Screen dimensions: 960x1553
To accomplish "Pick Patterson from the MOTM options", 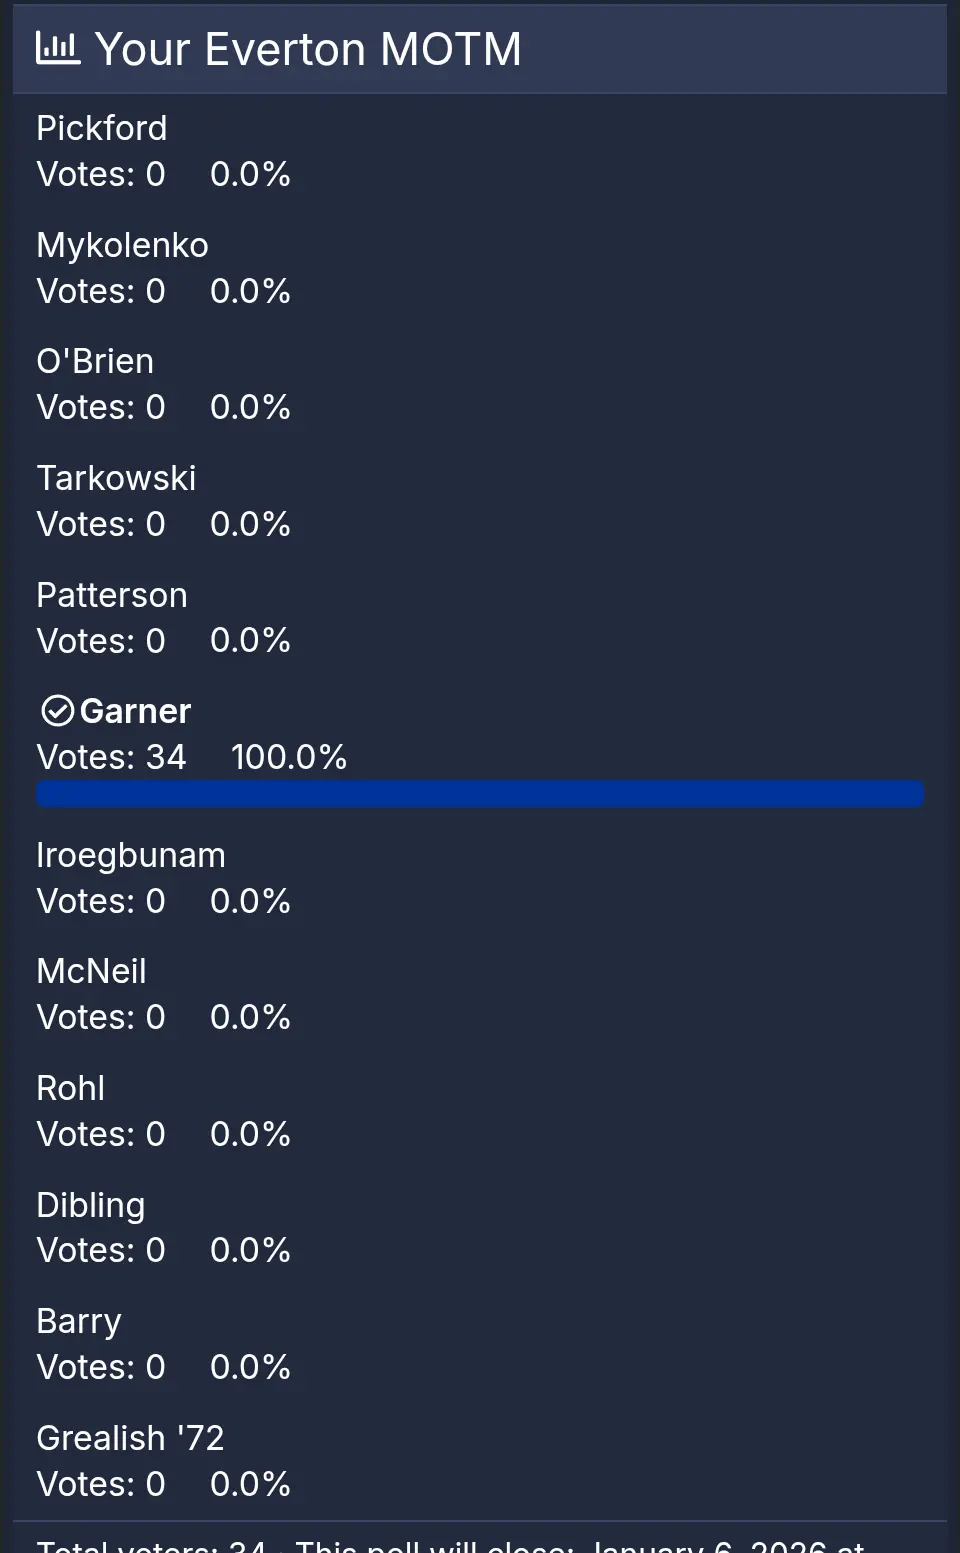I will 112,596.
